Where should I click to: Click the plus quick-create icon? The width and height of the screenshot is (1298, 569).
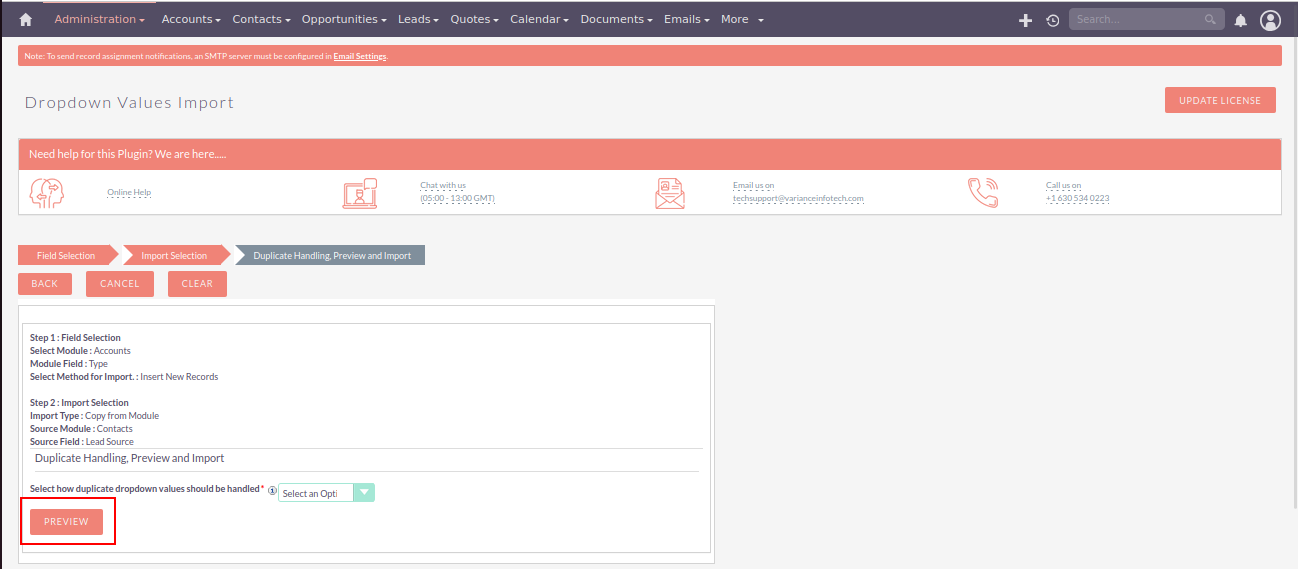coord(1025,20)
